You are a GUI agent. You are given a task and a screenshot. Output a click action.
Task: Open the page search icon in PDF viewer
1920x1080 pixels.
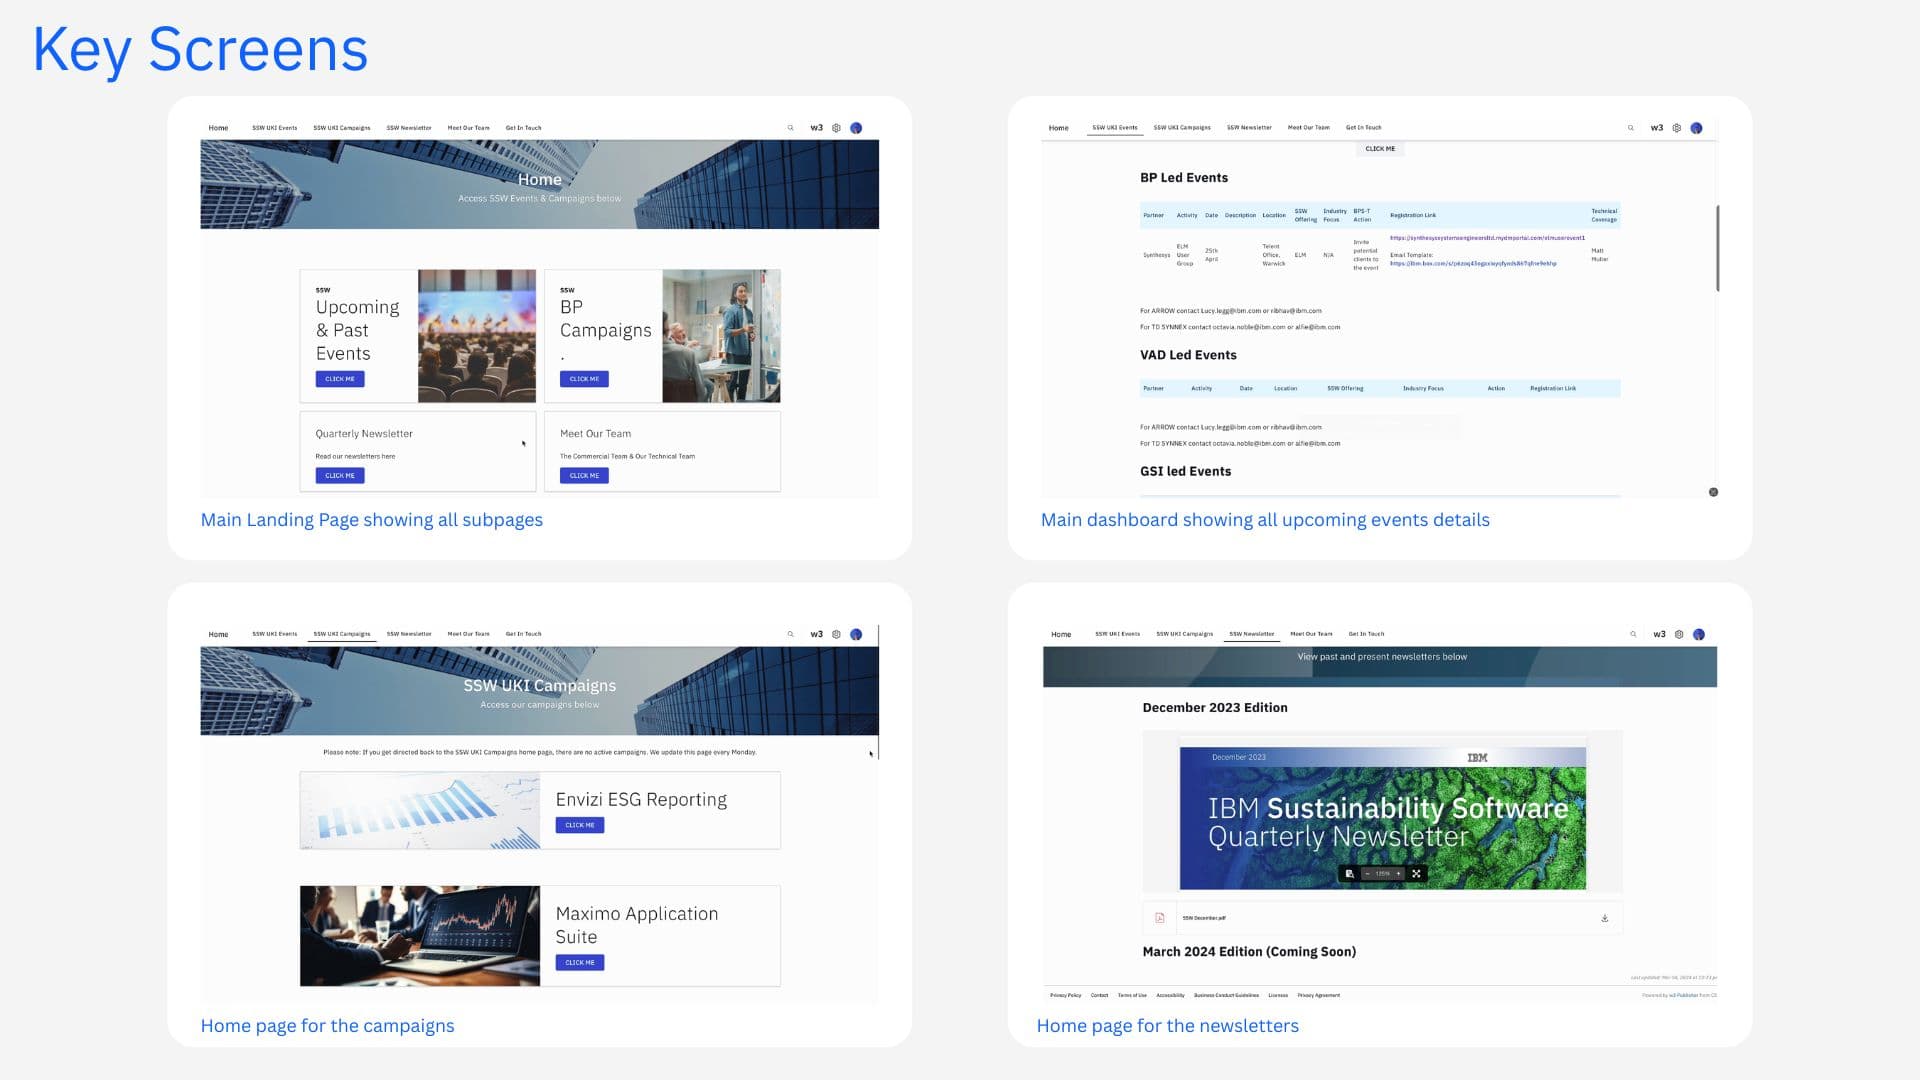pyautogui.click(x=1349, y=874)
